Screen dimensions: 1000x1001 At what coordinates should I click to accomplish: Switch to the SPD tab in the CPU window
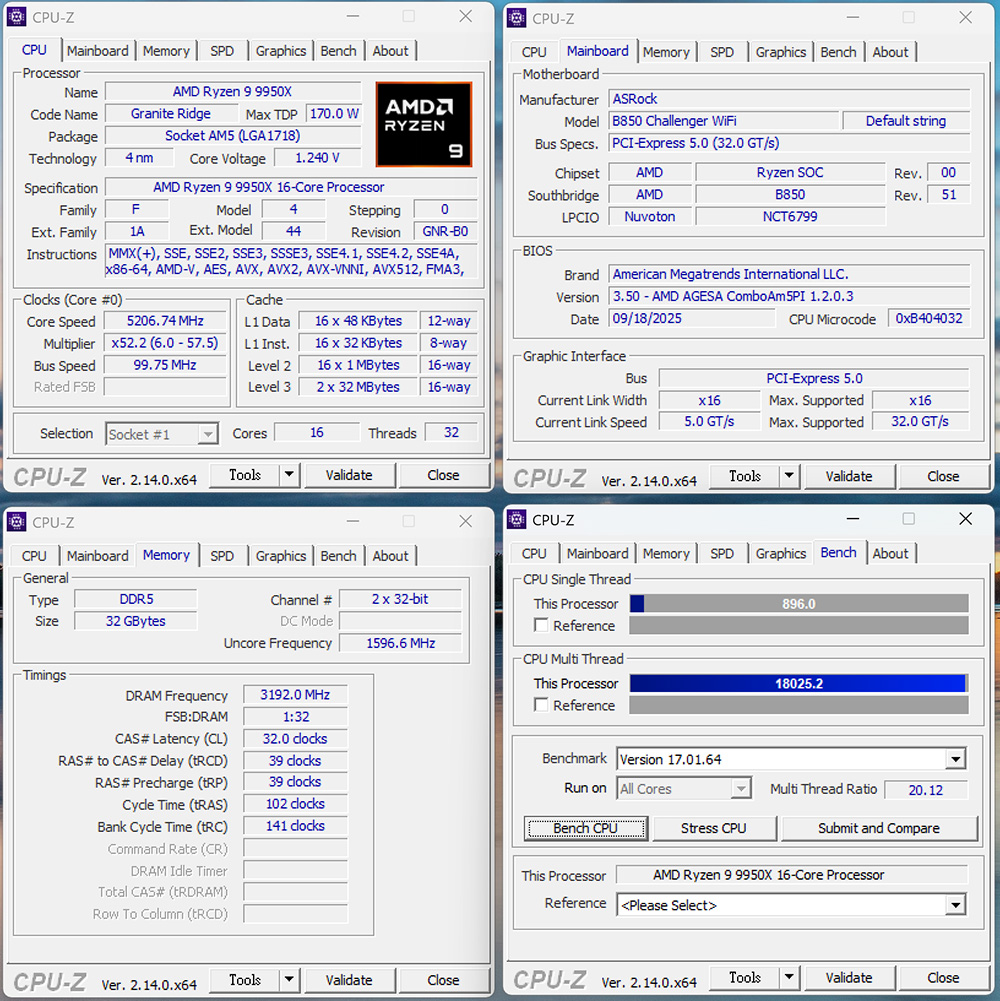click(x=222, y=51)
